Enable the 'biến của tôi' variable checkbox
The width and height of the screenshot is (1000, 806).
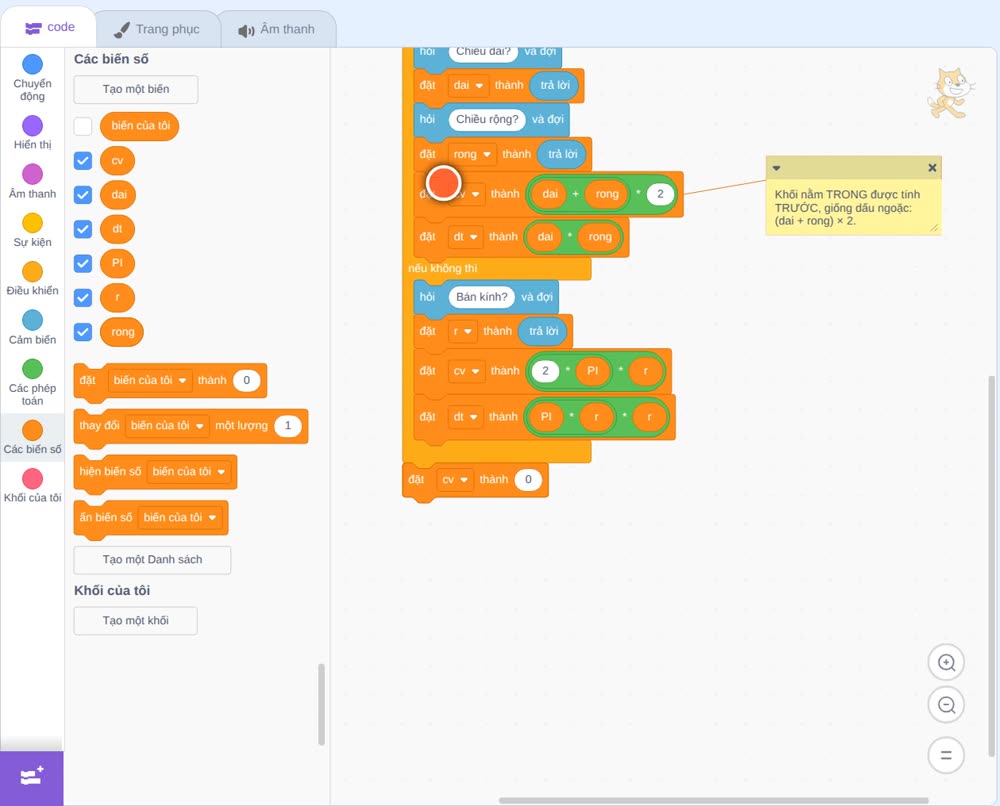[83, 126]
